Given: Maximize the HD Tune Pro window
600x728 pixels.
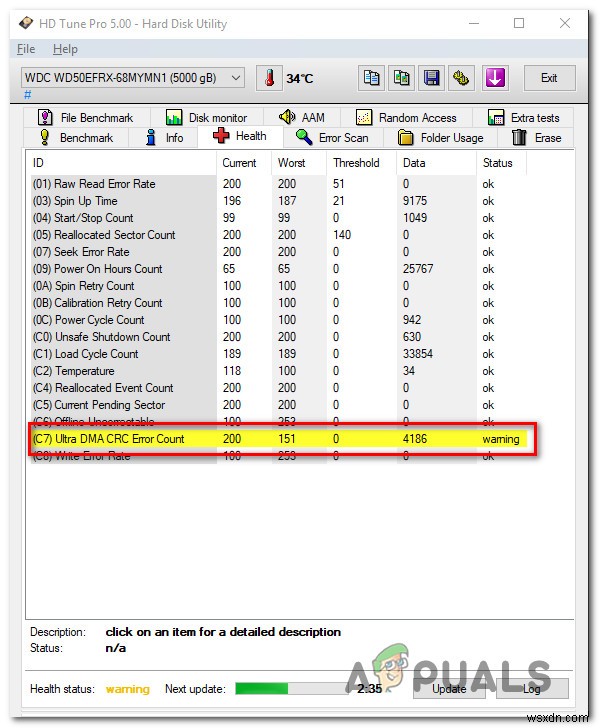Looking at the screenshot, I should [519, 23].
